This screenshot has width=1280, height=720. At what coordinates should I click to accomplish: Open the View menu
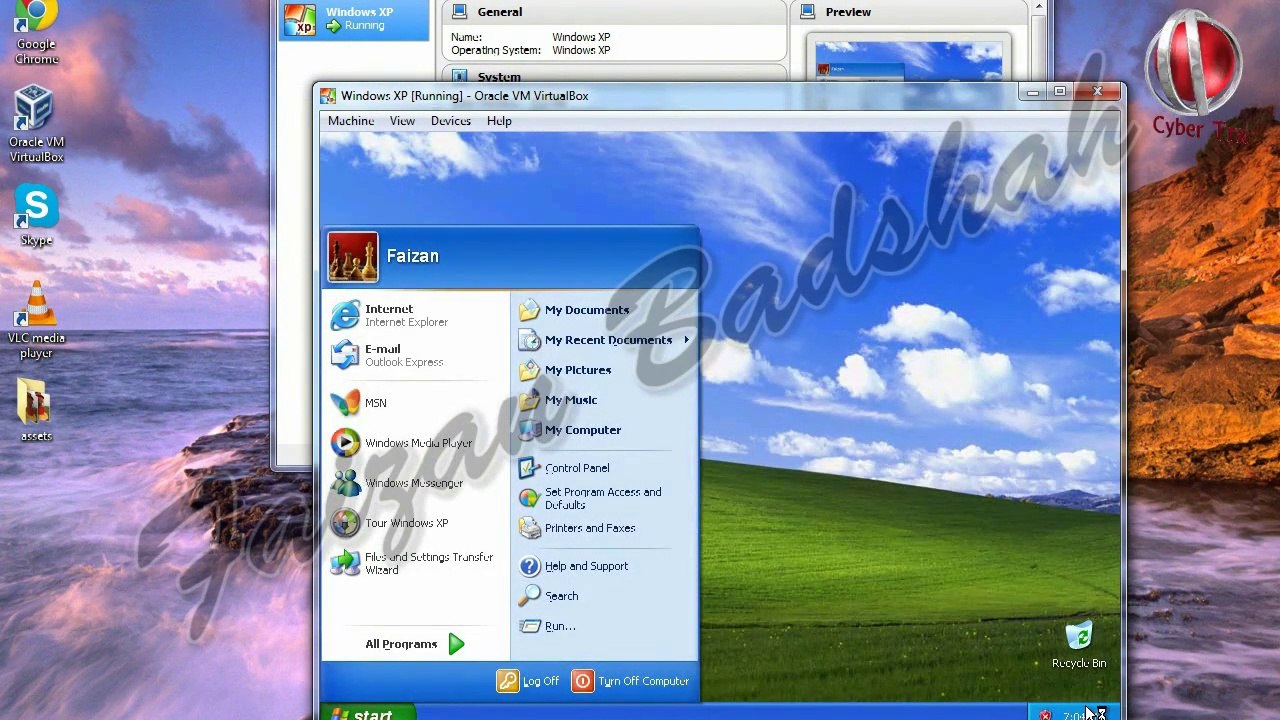(402, 121)
